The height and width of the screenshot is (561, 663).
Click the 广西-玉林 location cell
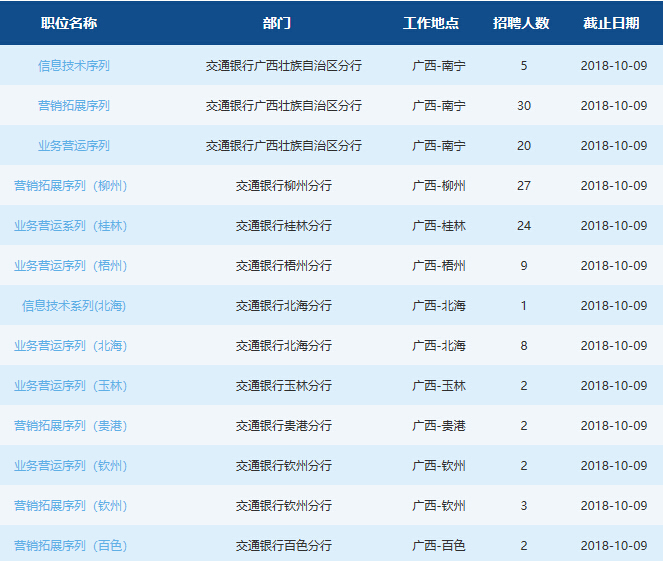[439, 386]
